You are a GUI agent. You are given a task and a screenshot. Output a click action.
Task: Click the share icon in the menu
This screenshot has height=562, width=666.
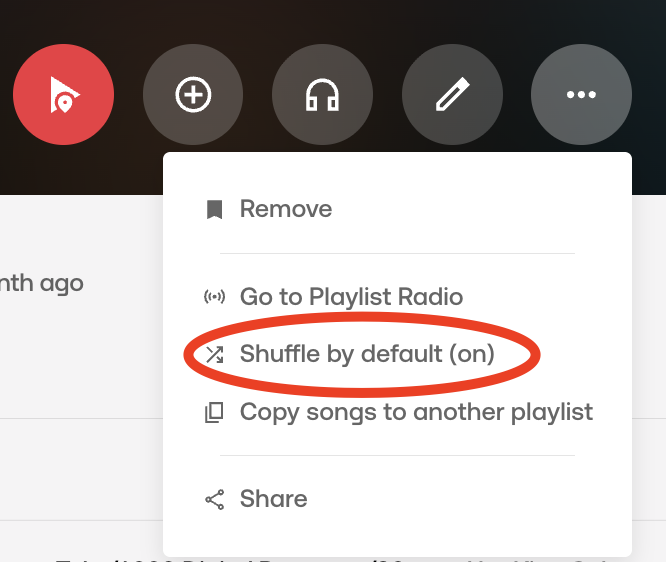click(214, 499)
